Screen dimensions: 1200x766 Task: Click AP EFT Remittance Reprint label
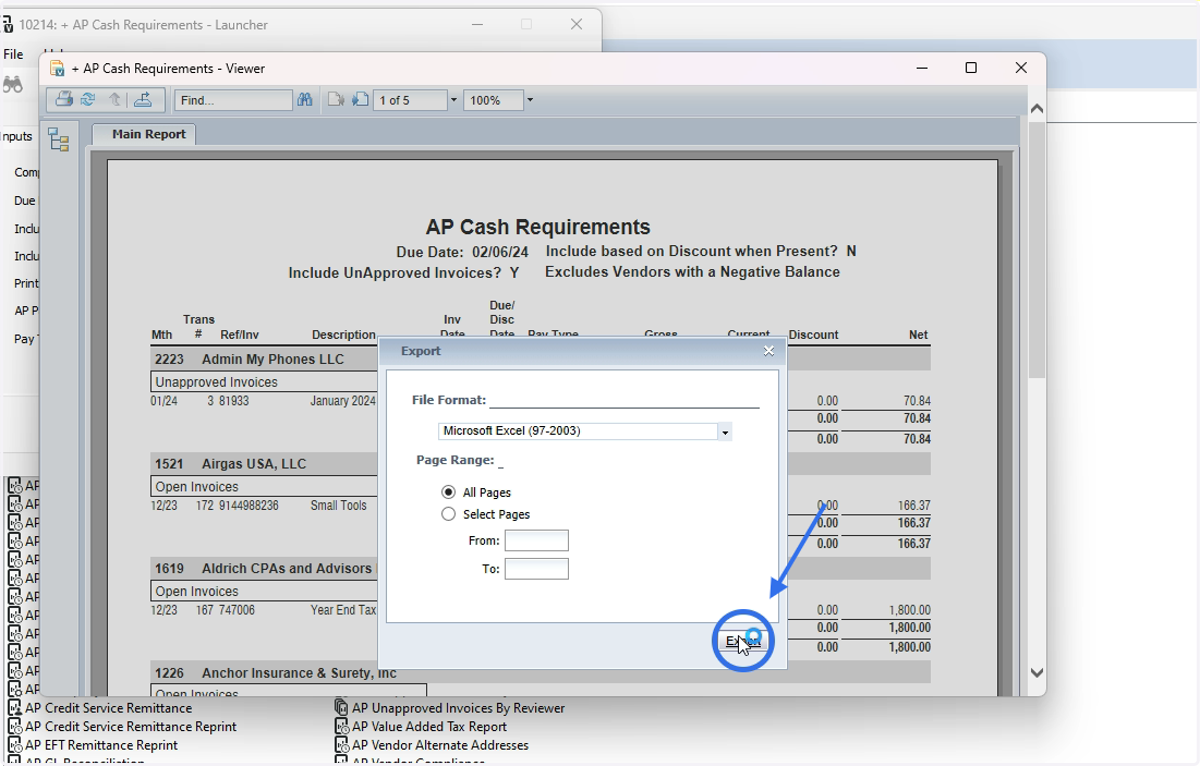coord(101,745)
